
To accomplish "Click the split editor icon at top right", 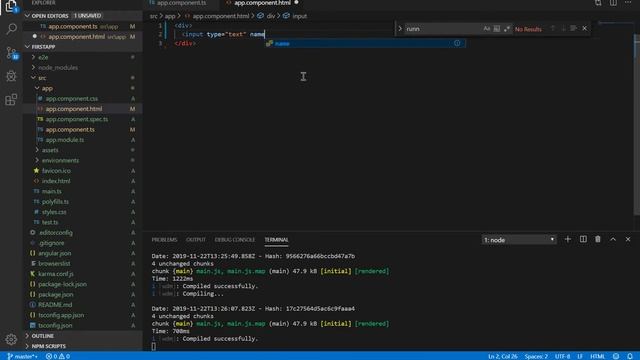I will (x=613, y=3).
